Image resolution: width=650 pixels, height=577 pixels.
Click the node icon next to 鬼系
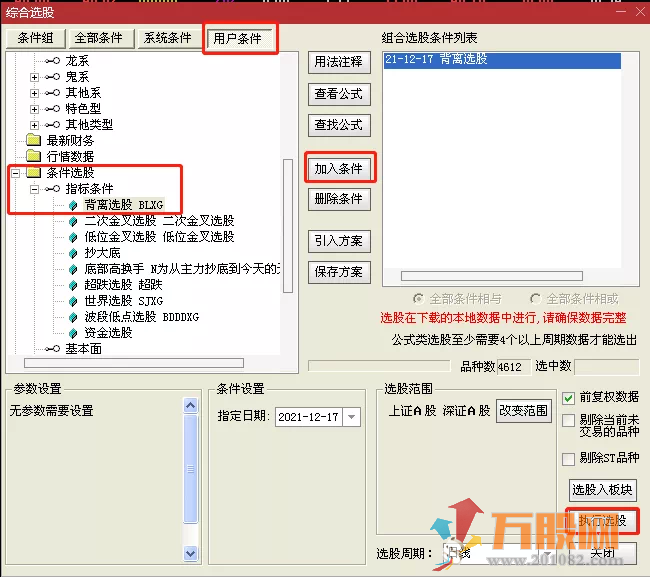(53, 77)
